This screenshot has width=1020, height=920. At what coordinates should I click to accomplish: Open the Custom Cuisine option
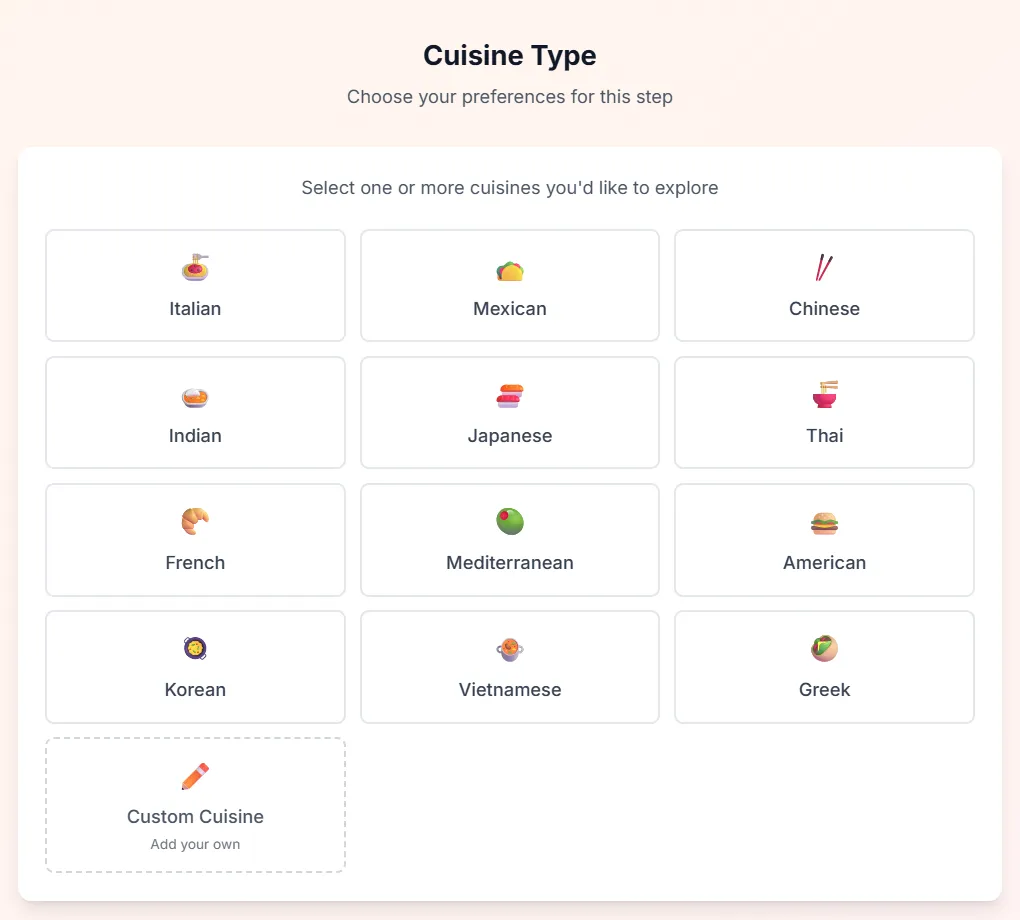tap(195, 805)
